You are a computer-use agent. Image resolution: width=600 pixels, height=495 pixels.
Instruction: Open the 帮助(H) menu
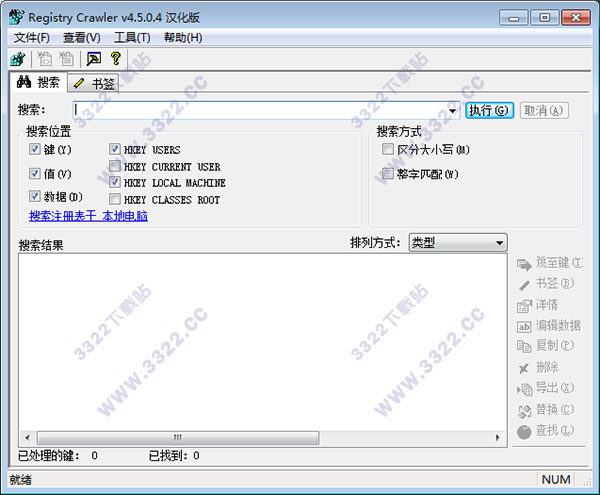[183, 37]
